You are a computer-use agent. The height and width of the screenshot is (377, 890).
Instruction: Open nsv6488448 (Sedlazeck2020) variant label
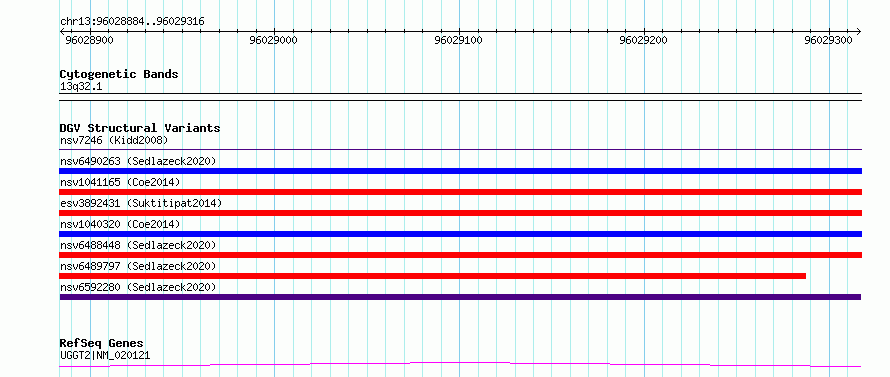(x=138, y=245)
